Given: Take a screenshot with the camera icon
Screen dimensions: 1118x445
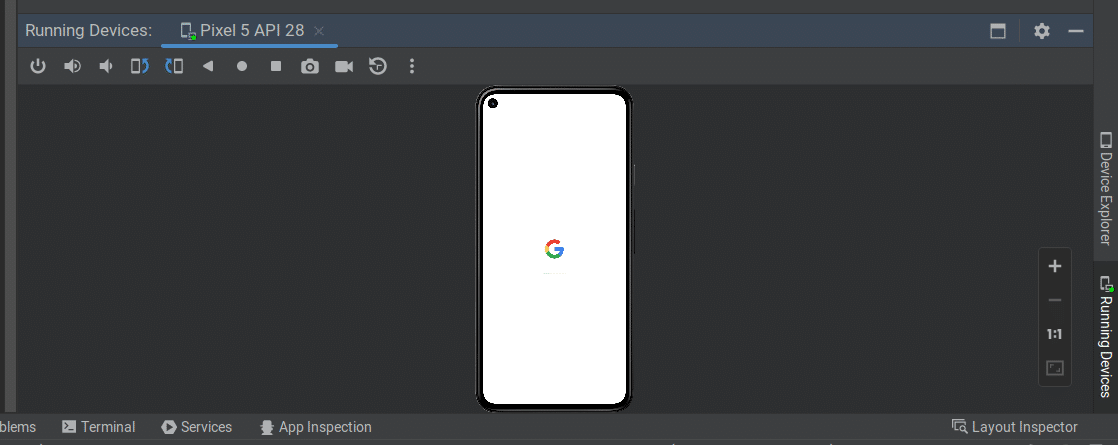Looking at the screenshot, I should point(309,66).
